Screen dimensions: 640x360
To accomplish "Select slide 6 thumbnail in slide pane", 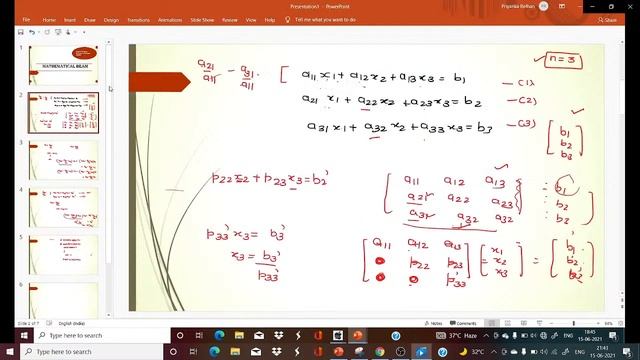I will [64, 301].
